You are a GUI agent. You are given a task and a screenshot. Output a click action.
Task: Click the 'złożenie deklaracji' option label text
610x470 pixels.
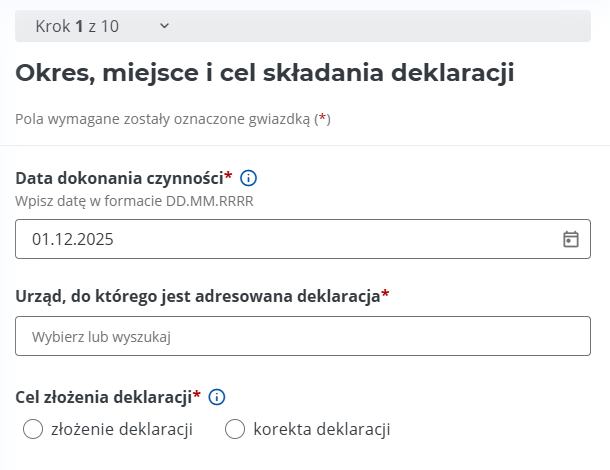(119, 429)
